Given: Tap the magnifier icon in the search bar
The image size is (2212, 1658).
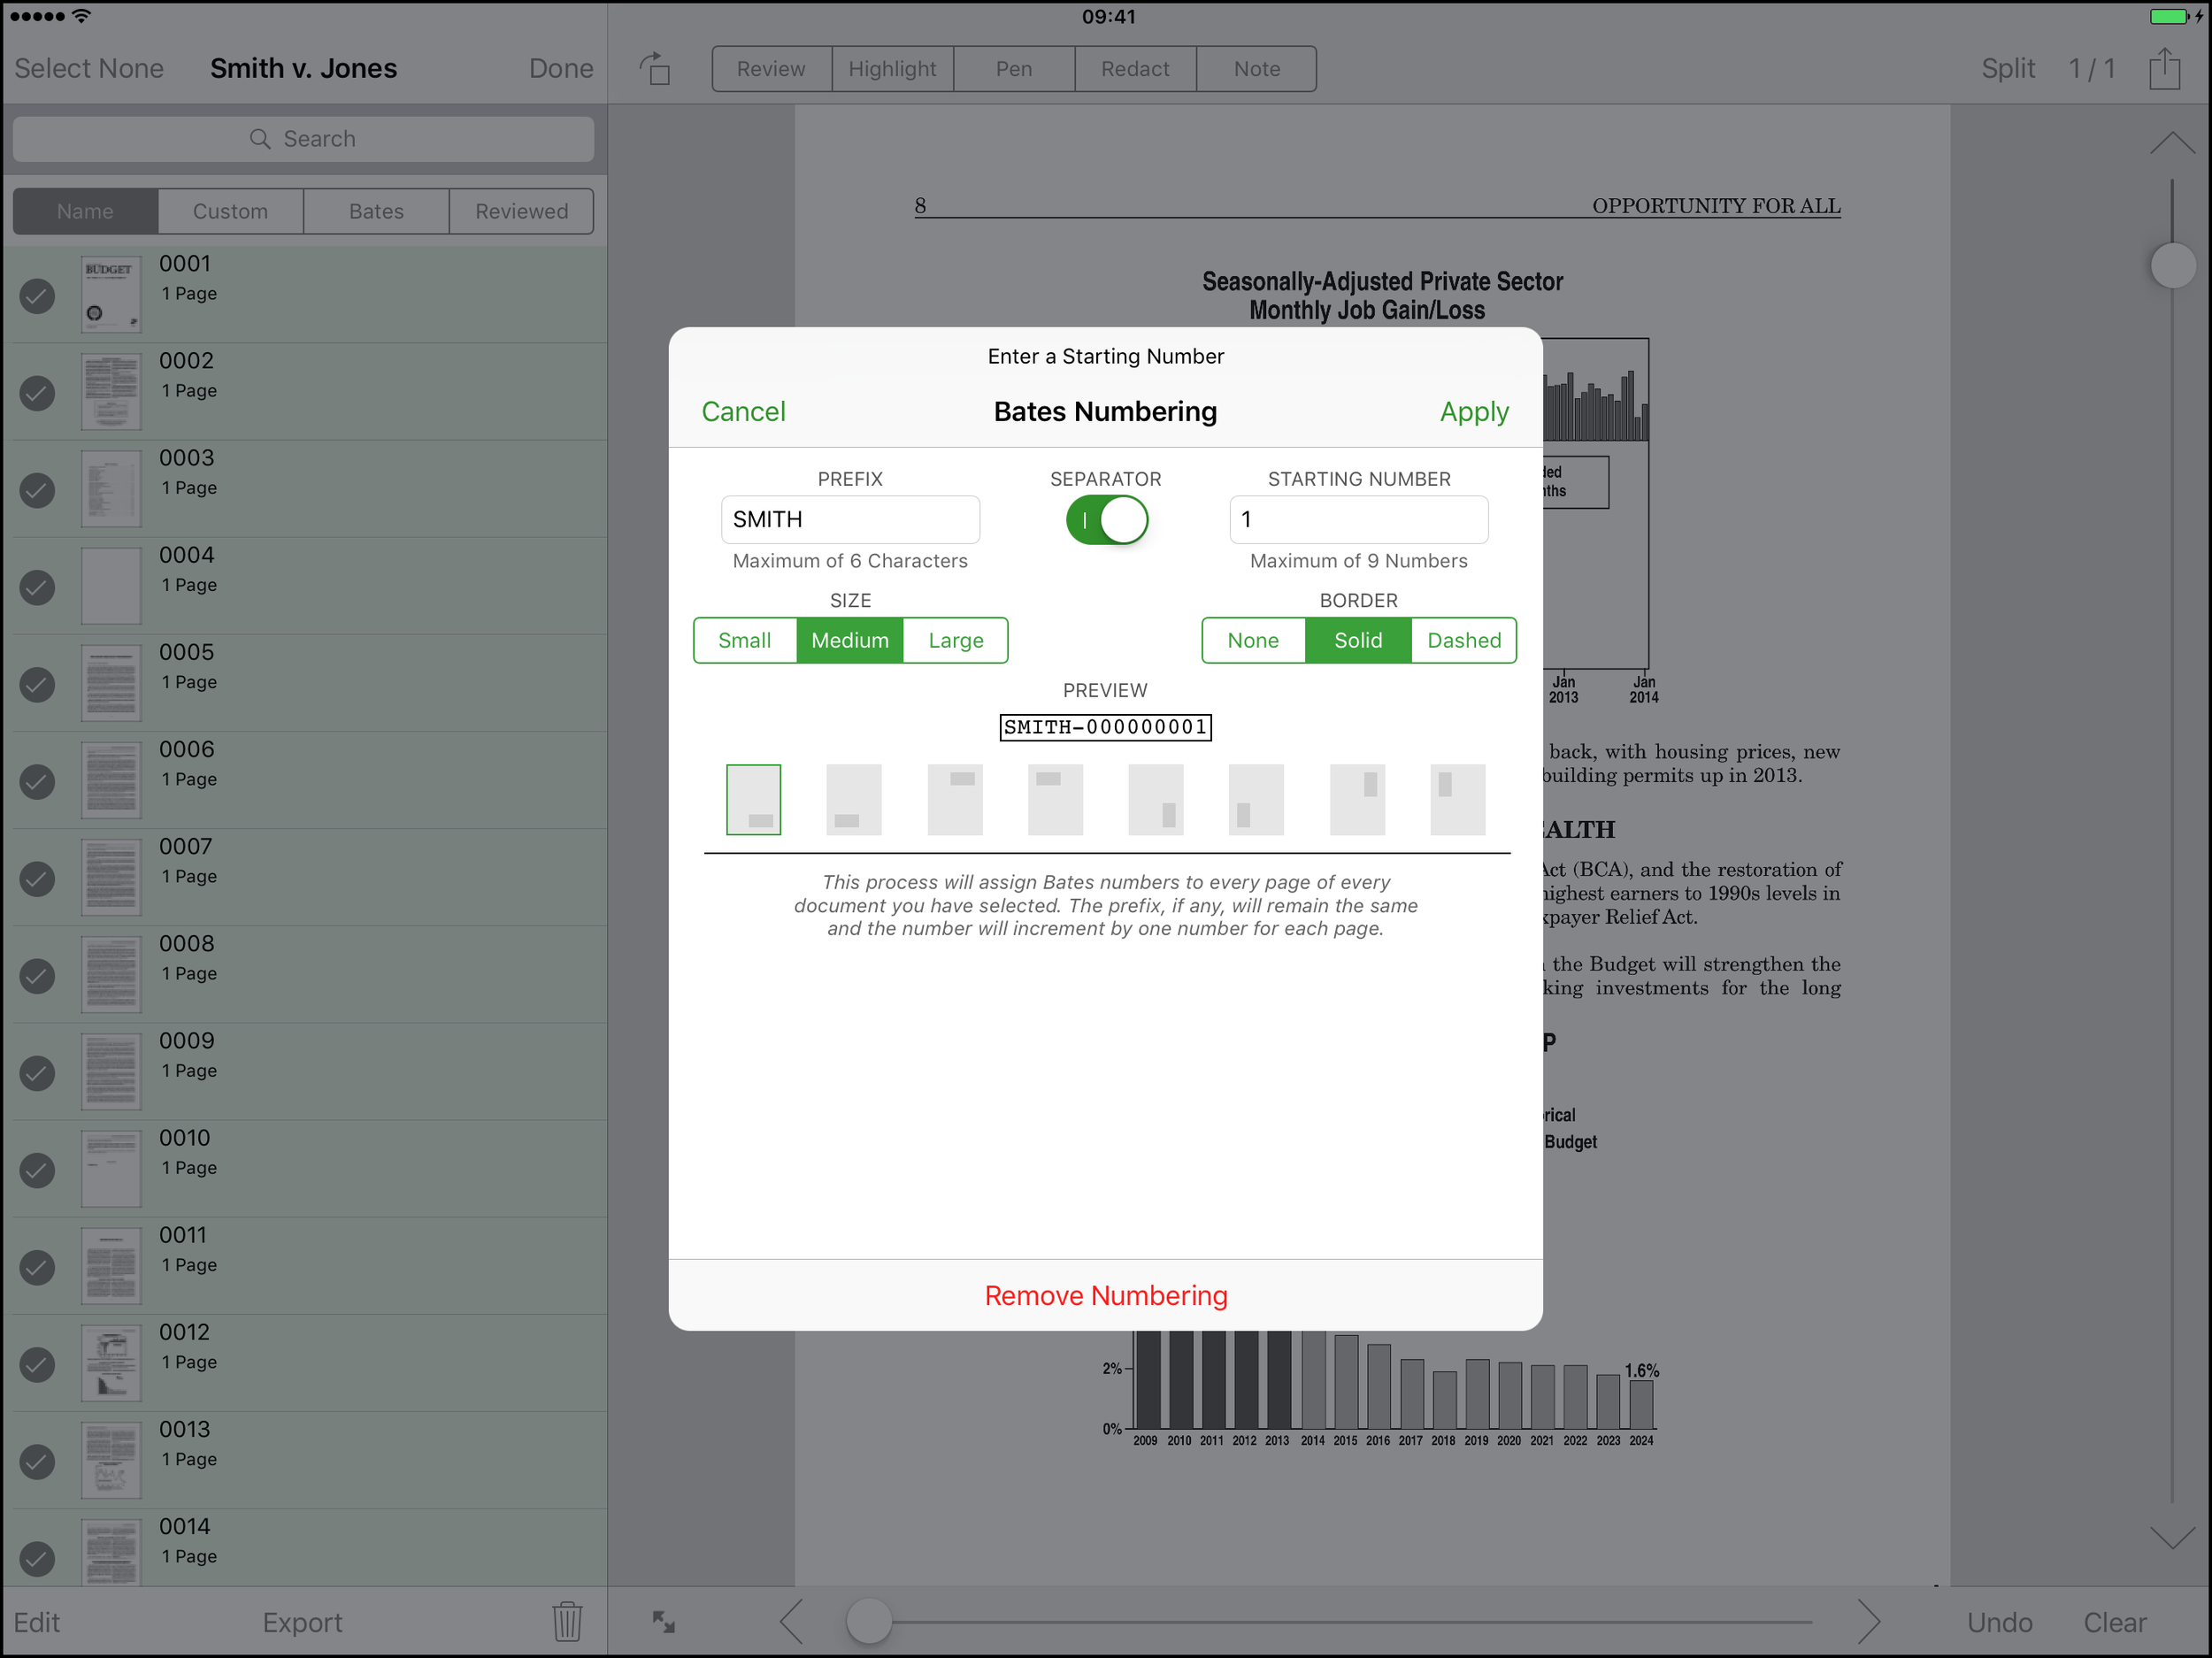Looking at the screenshot, I should (259, 138).
